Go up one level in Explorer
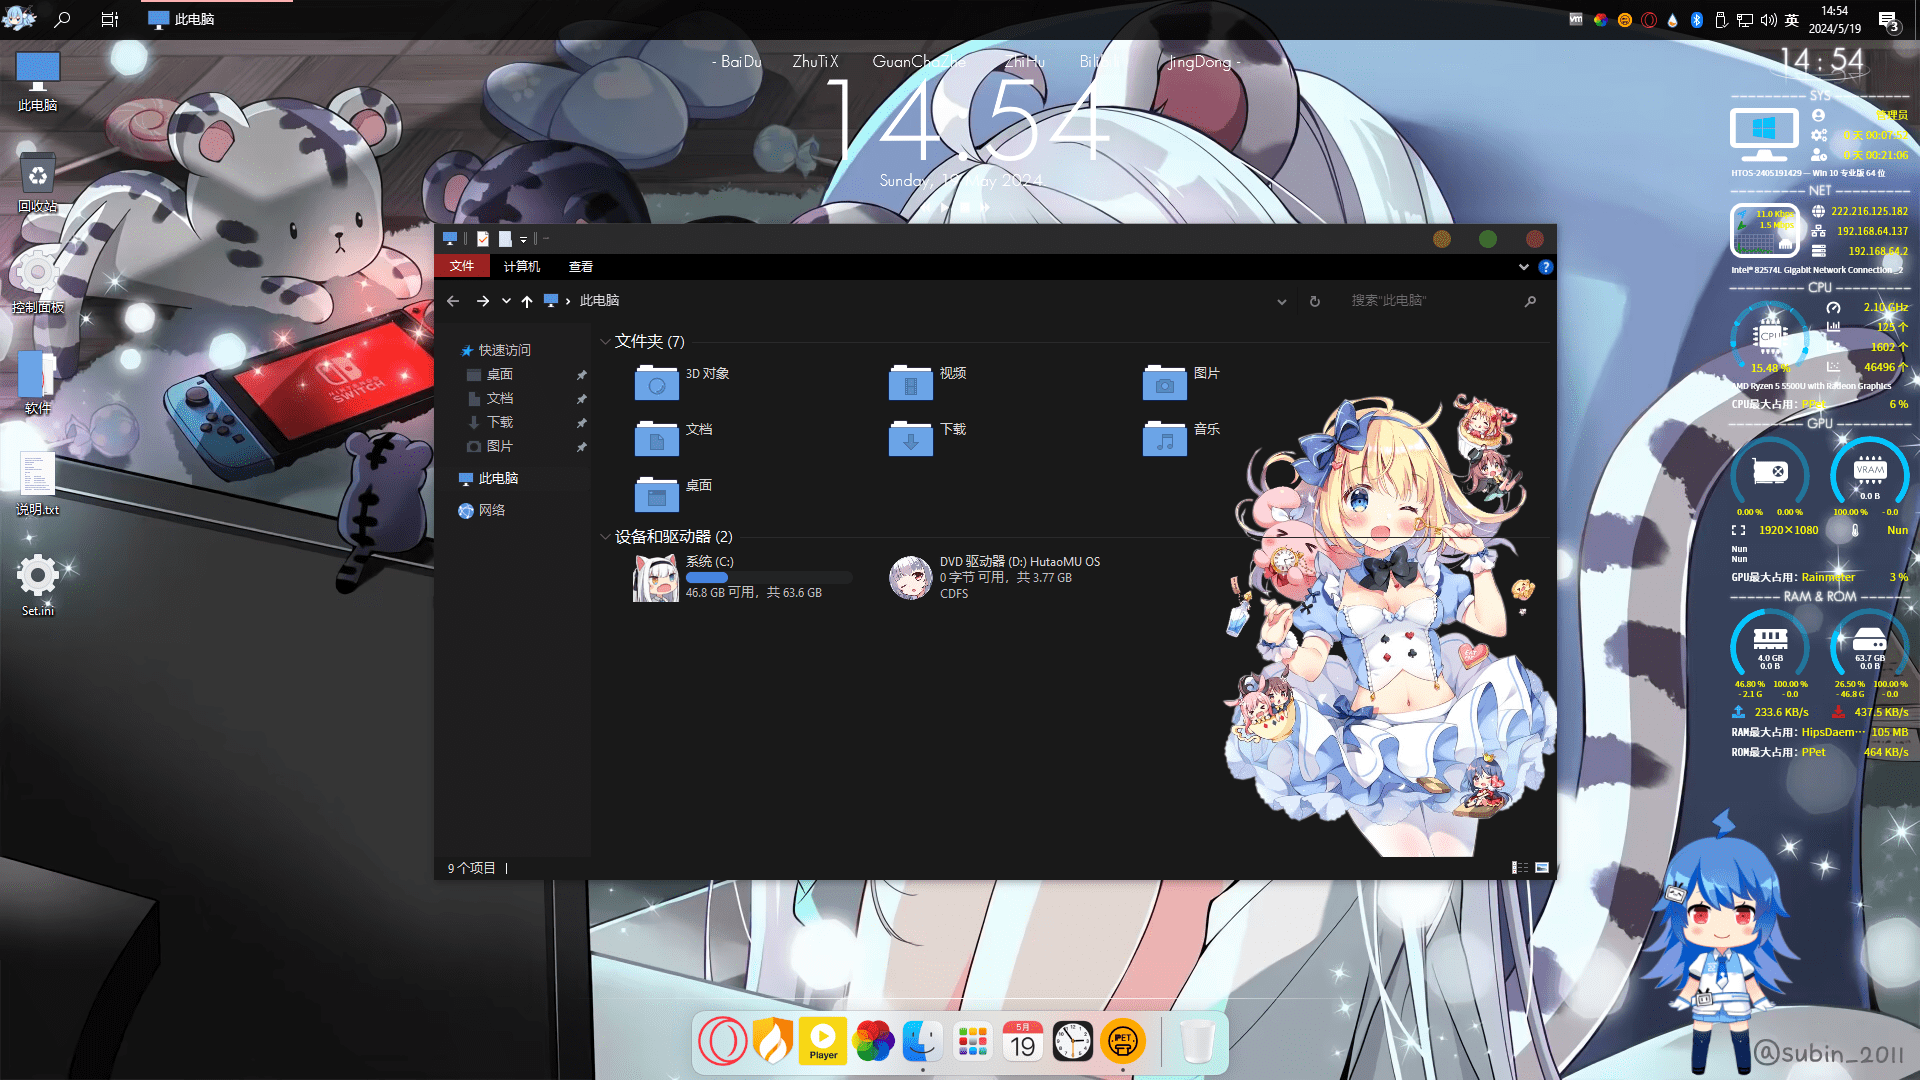Image resolution: width=1920 pixels, height=1080 pixels. point(527,301)
